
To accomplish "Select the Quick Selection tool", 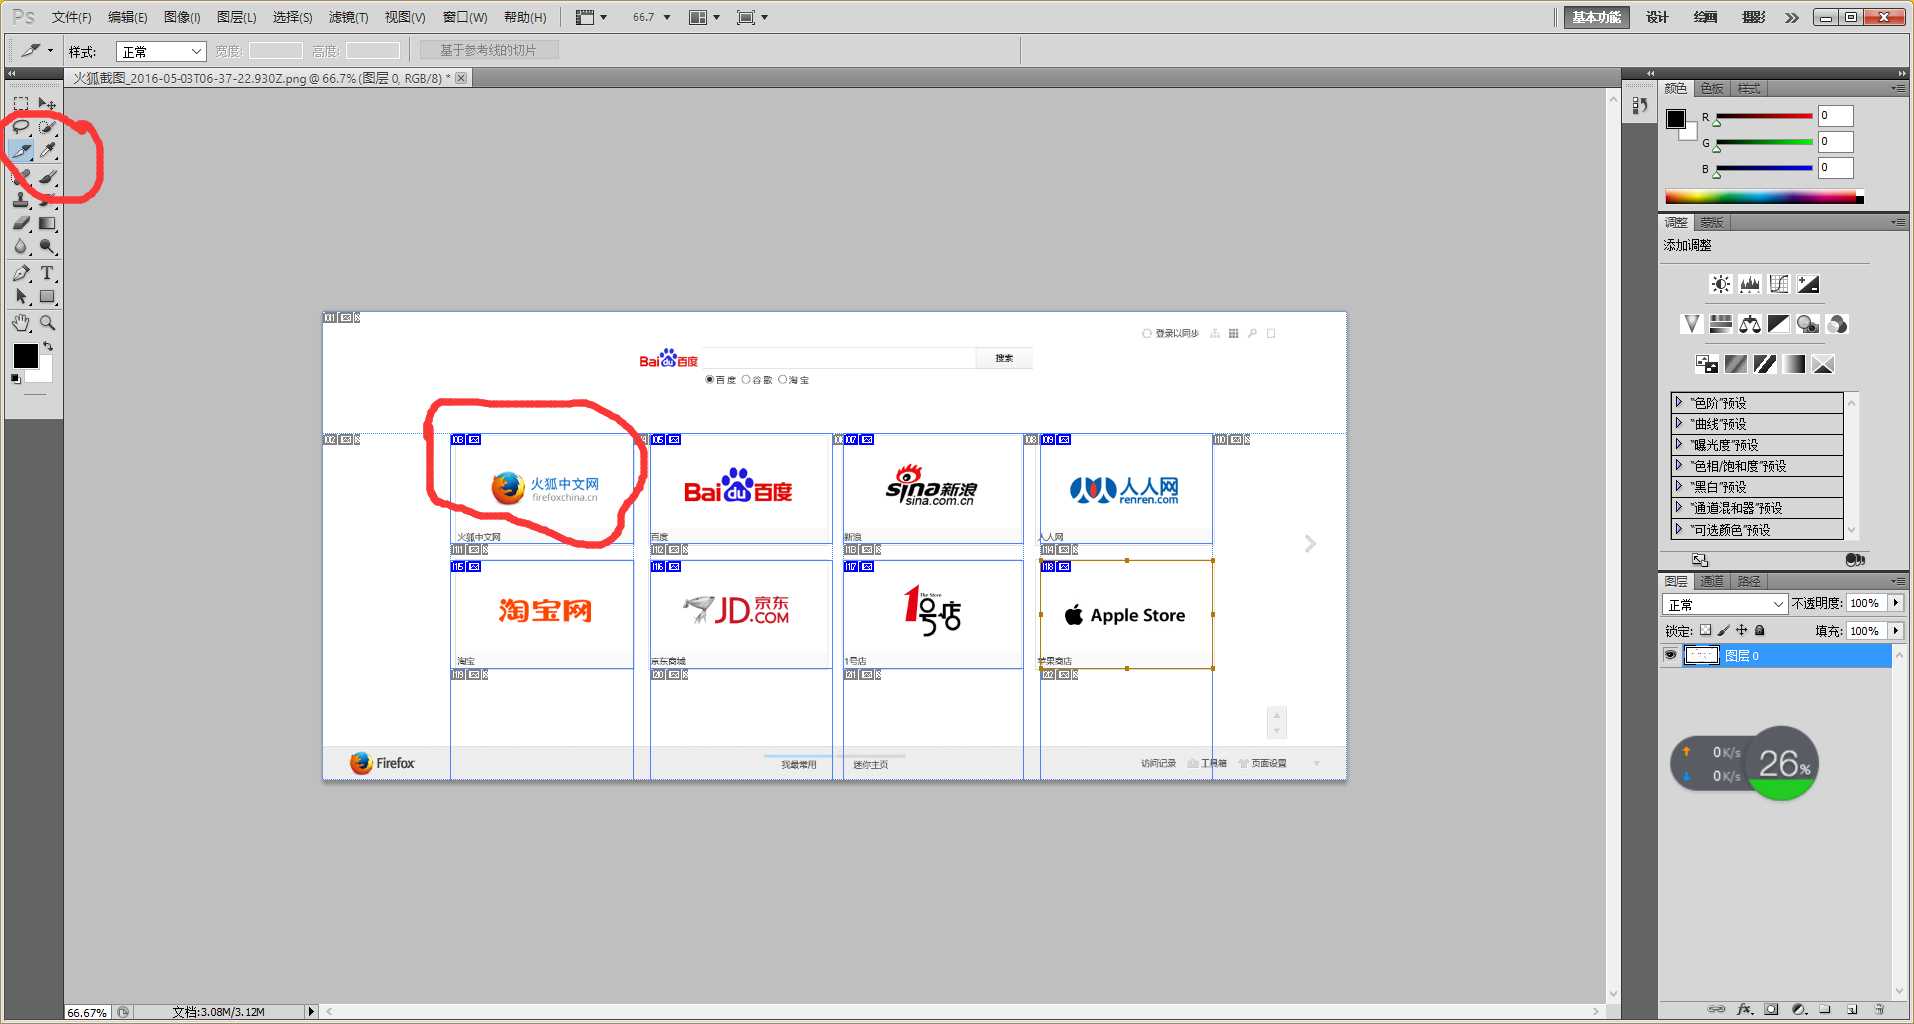I will (x=47, y=127).
